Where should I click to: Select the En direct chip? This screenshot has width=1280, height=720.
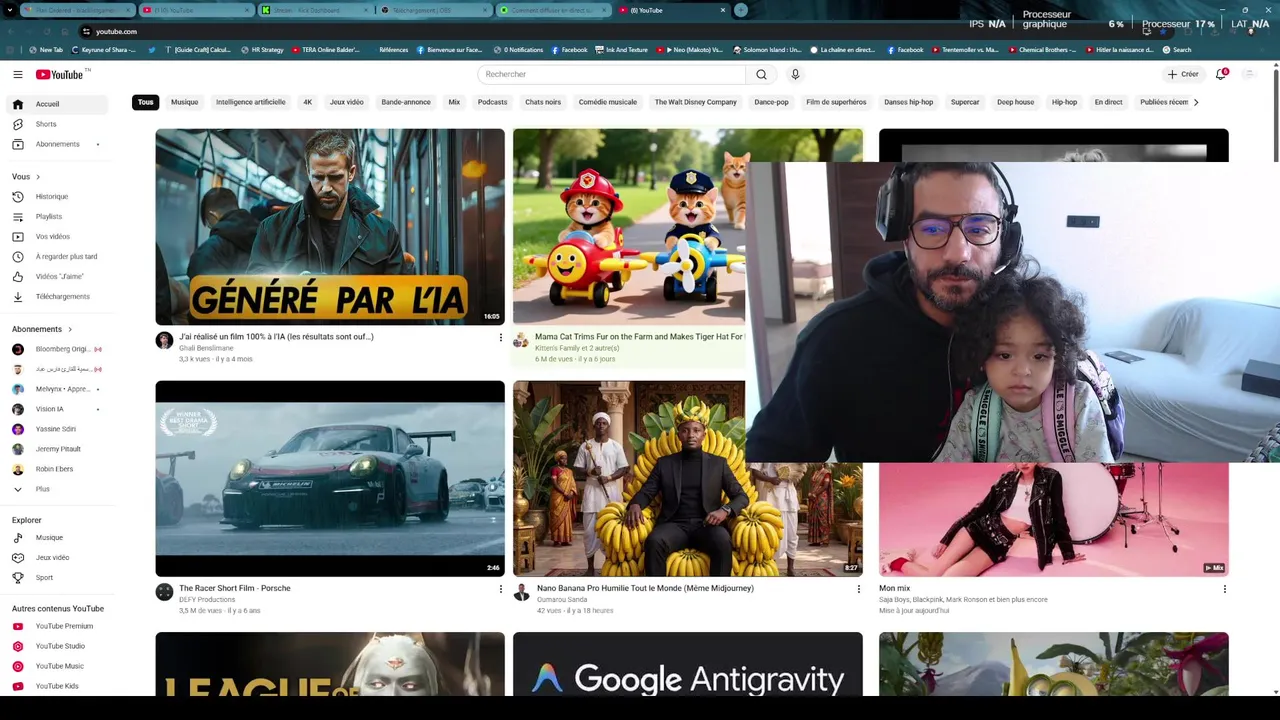tap(1108, 102)
